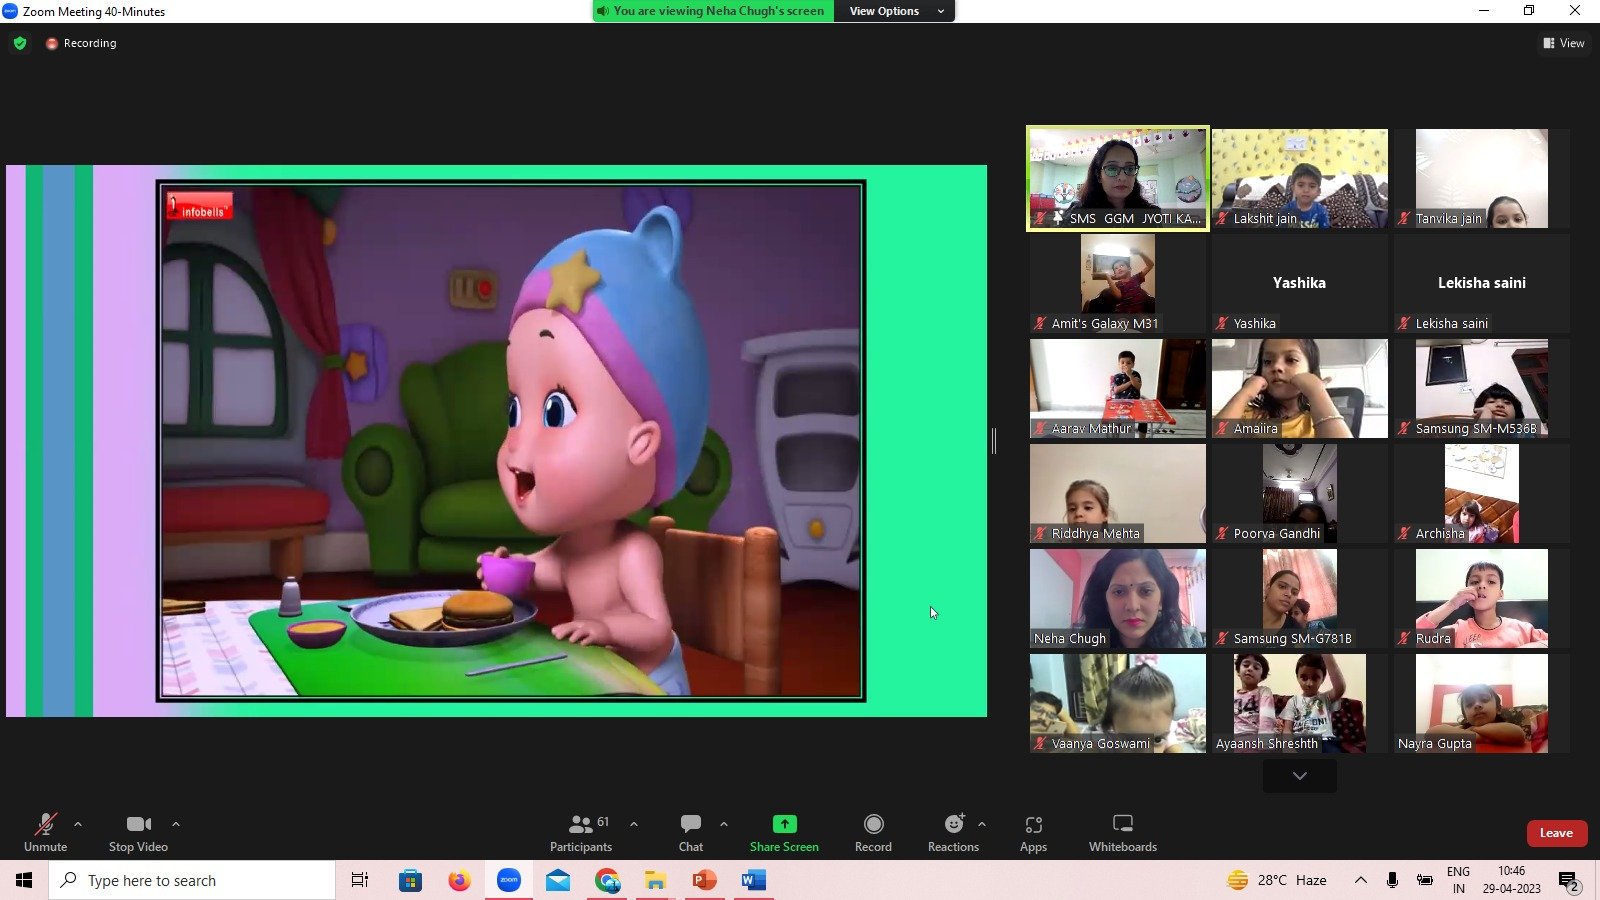Click the green encryption shield icon
1600x900 pixels.
click(20, 43)
